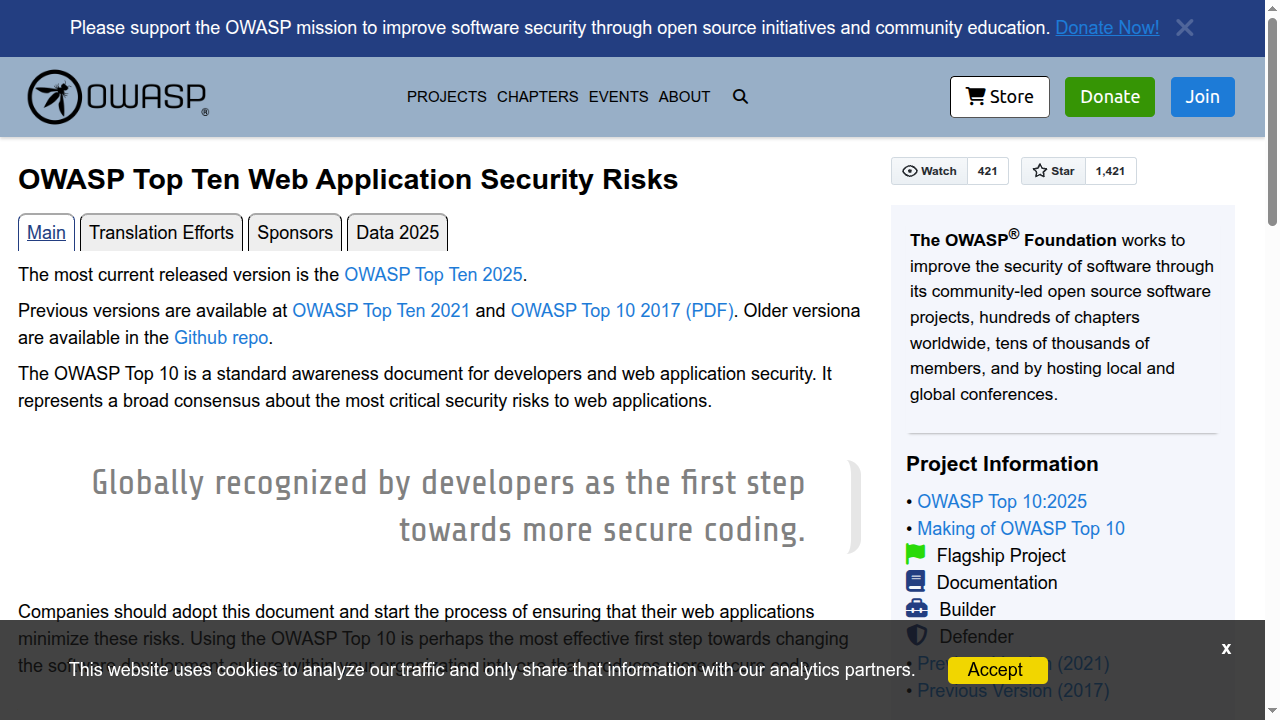Open the OWASP Top 10:2025 sidebar link
The image size is (1280, 720).
(1002, 501)
